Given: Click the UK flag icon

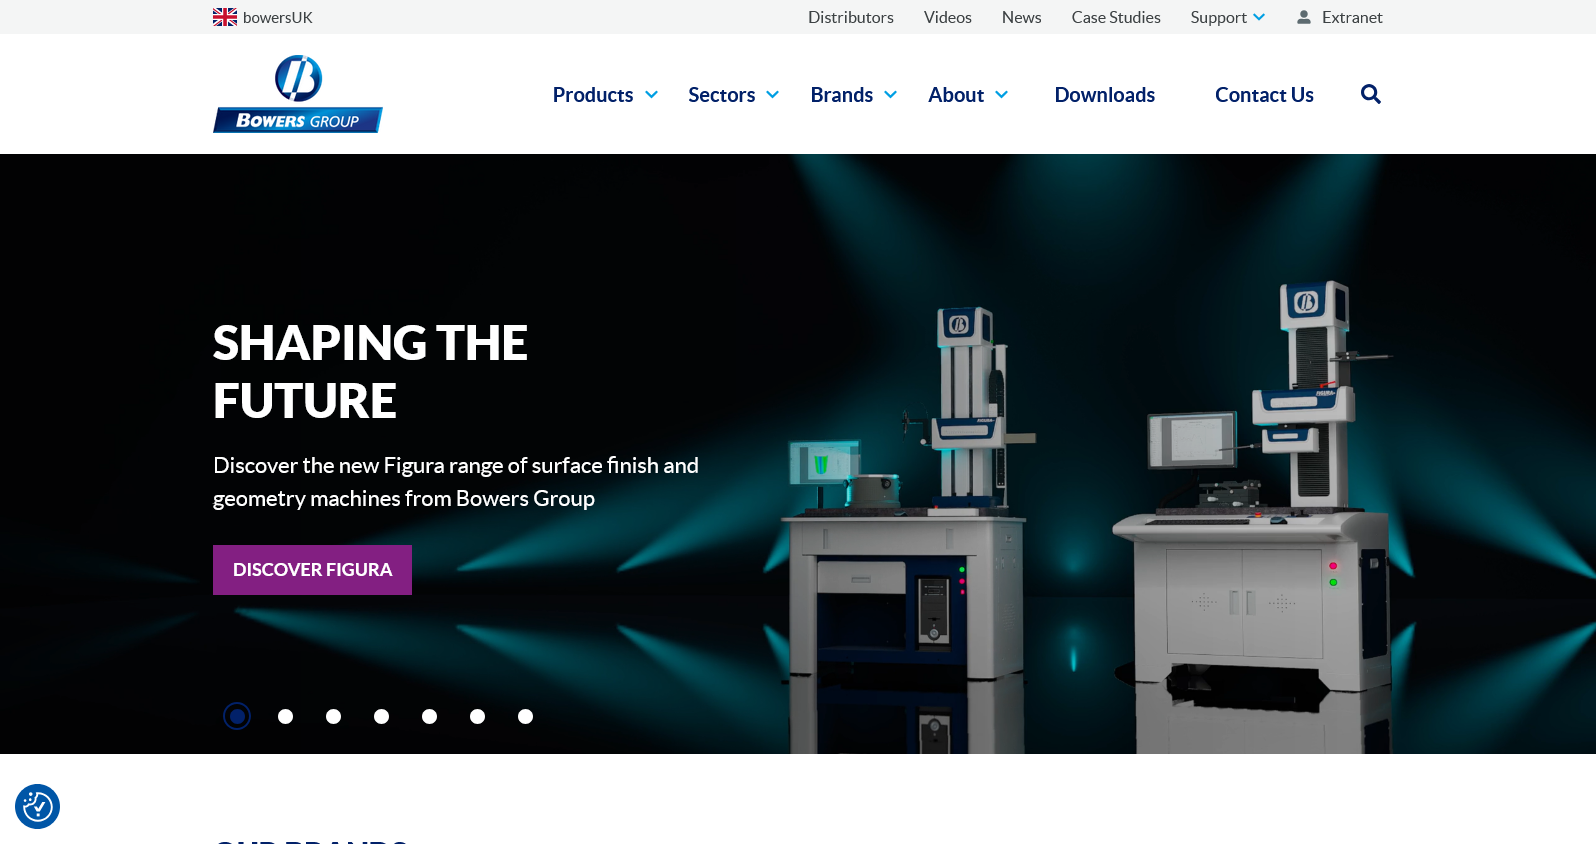Looking at the screenshot, I should (225, 17).
